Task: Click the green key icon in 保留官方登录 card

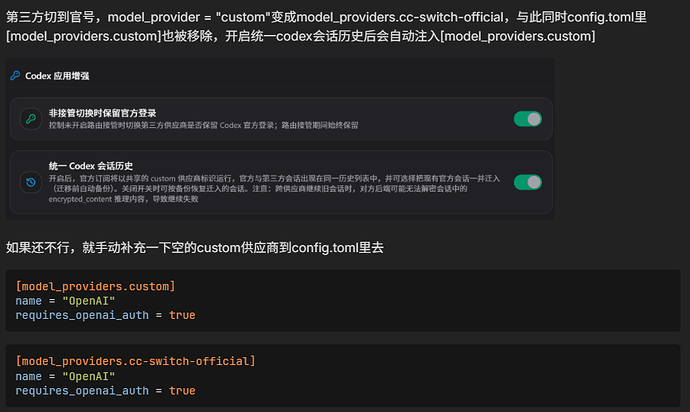Action: (31, 119)
